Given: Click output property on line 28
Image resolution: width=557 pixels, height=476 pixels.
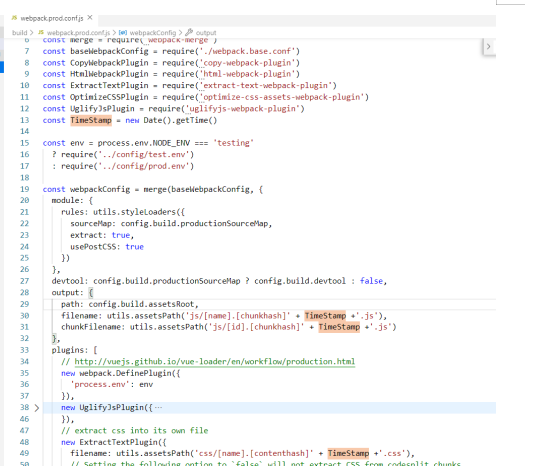Looking at the screenshot, I should pyautogui.click(x=65, y=293).
